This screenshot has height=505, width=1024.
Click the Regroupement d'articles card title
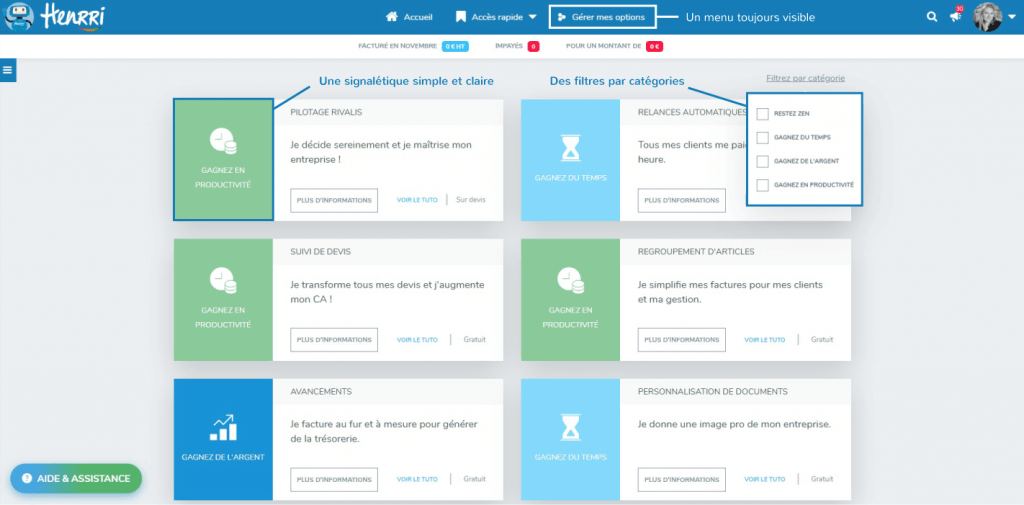coord(696,252)
